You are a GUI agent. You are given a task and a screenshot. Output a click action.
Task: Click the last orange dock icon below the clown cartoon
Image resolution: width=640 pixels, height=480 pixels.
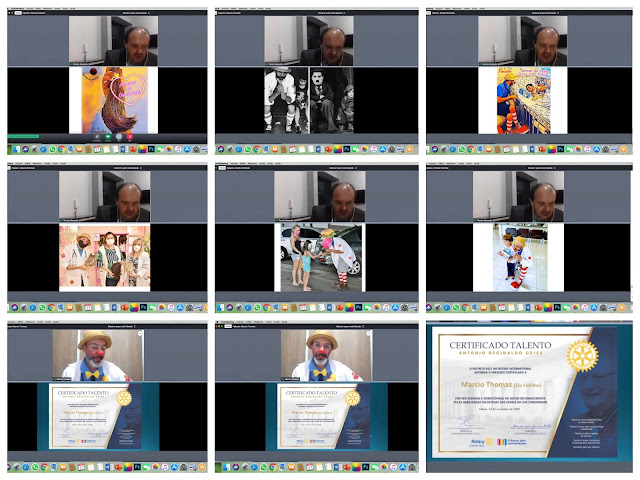[623, 149]
